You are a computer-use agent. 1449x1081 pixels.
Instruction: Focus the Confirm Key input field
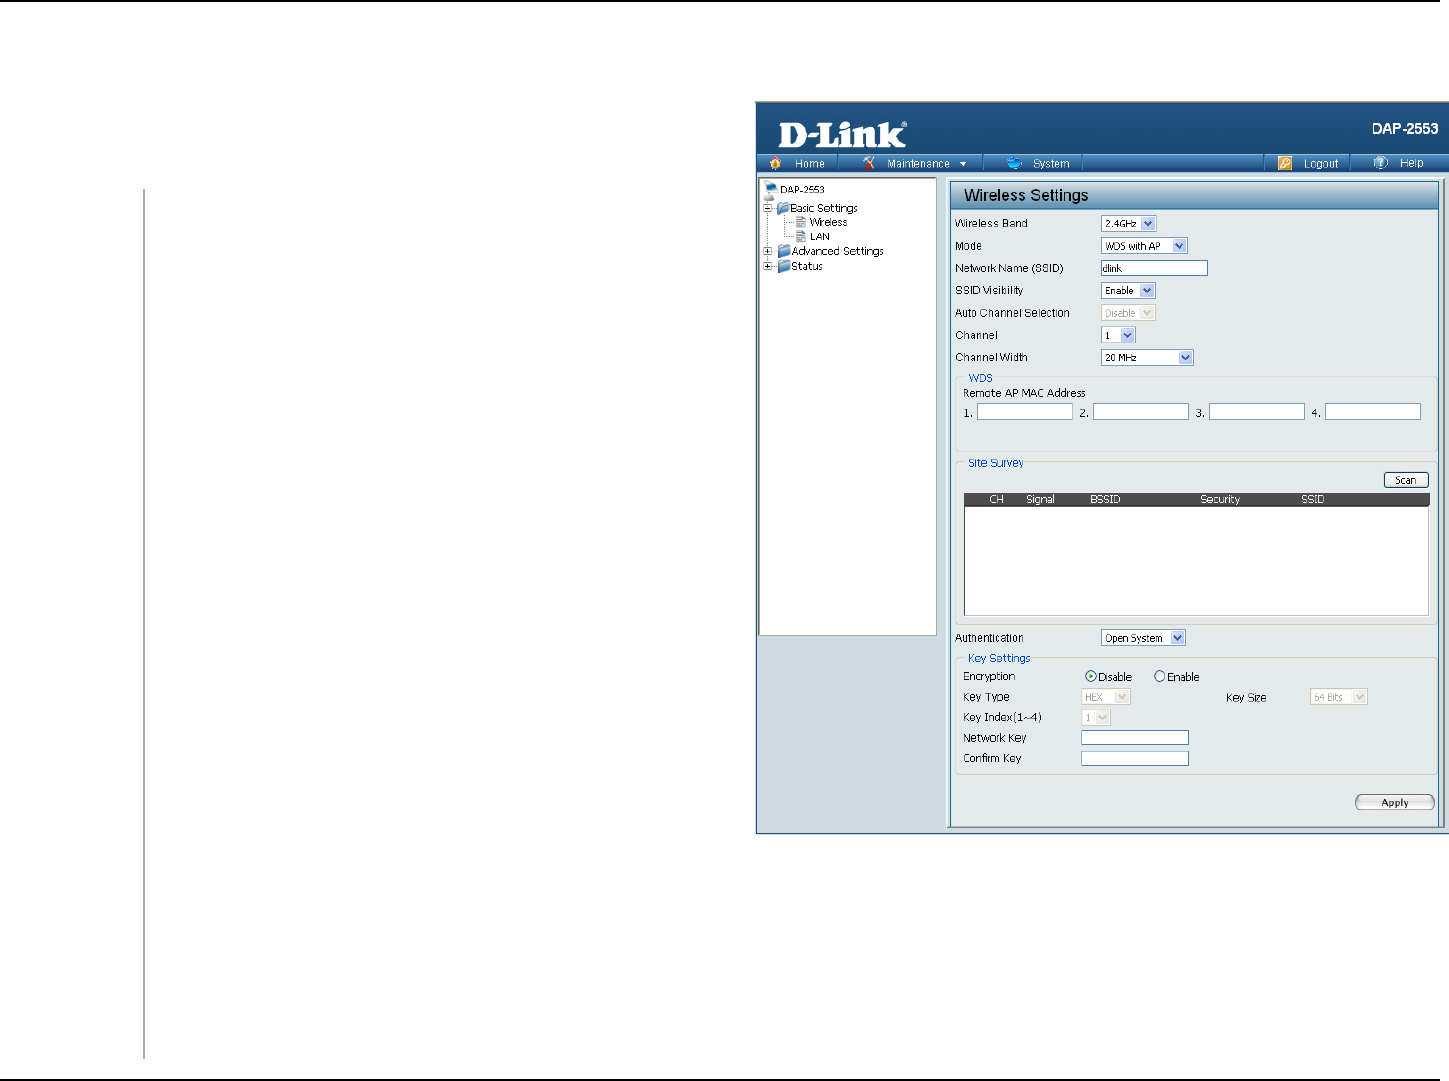click(x=1135, y=758)
